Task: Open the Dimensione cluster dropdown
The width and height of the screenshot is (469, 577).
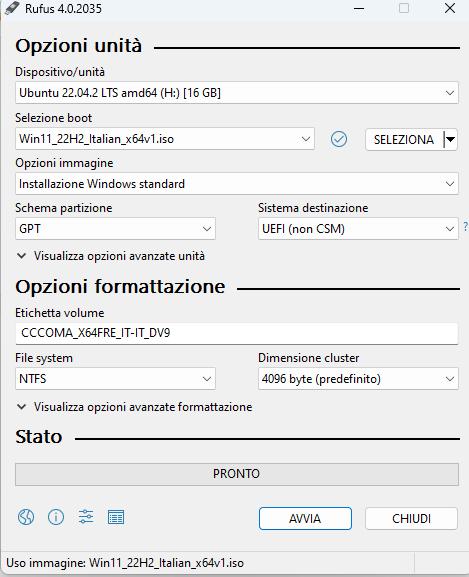Action: [358, 379]
